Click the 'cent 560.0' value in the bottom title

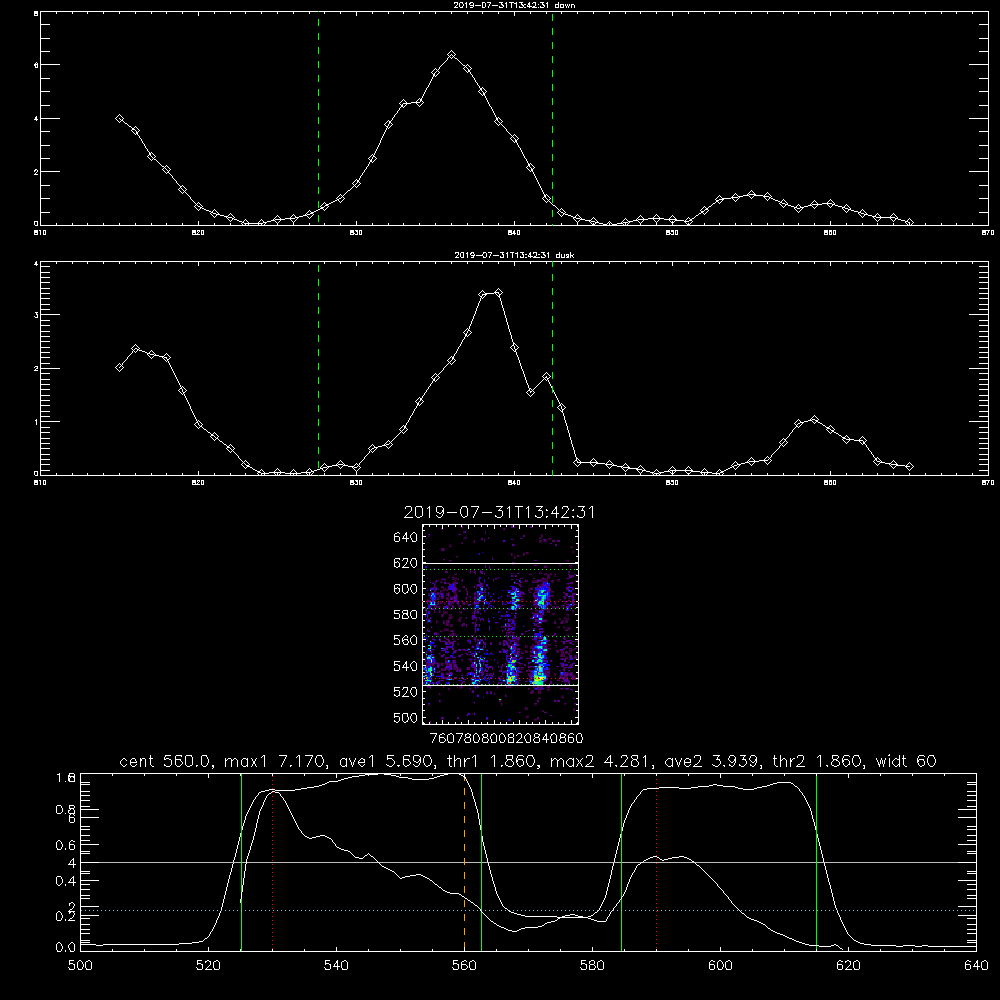tap(166, 761)
